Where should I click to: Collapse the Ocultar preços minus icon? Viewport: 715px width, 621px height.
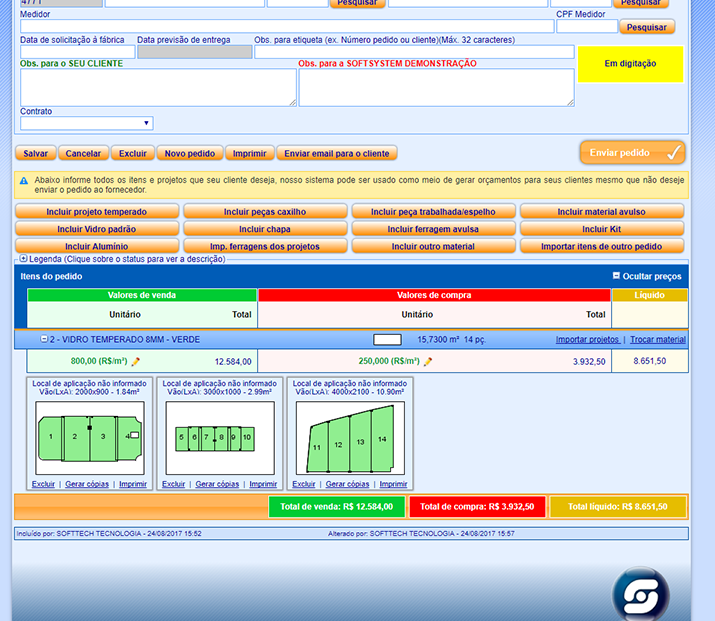coord(616,276)
